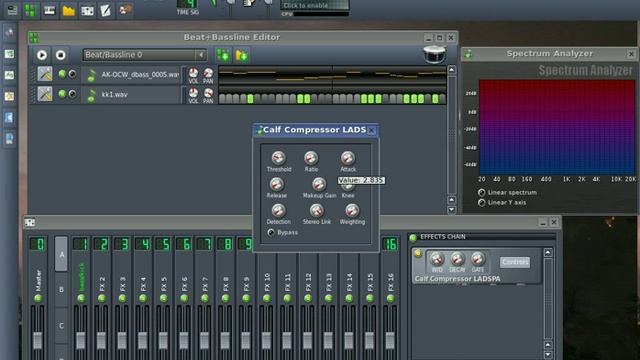Viewport: 640px width, 360px height.
Task: Click the Release knob in Calf Compressor
Action: [x=276, y=184]
